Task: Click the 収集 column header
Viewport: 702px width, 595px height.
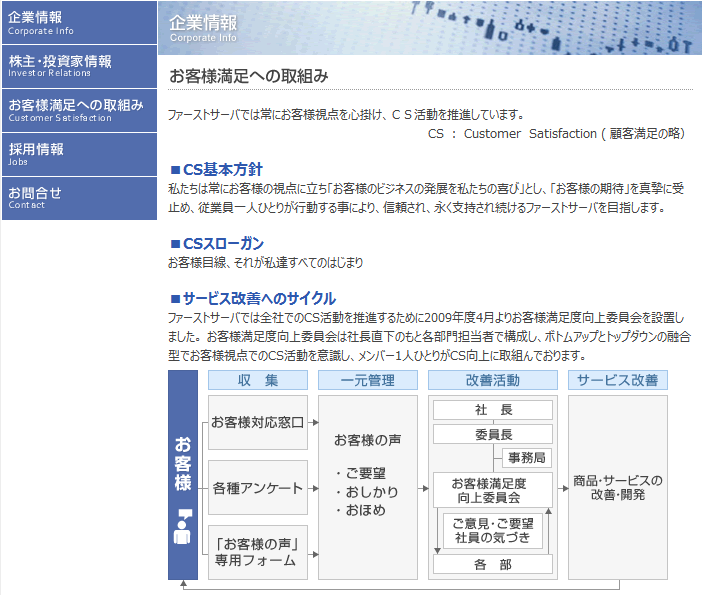Action: tap(258, 380)
